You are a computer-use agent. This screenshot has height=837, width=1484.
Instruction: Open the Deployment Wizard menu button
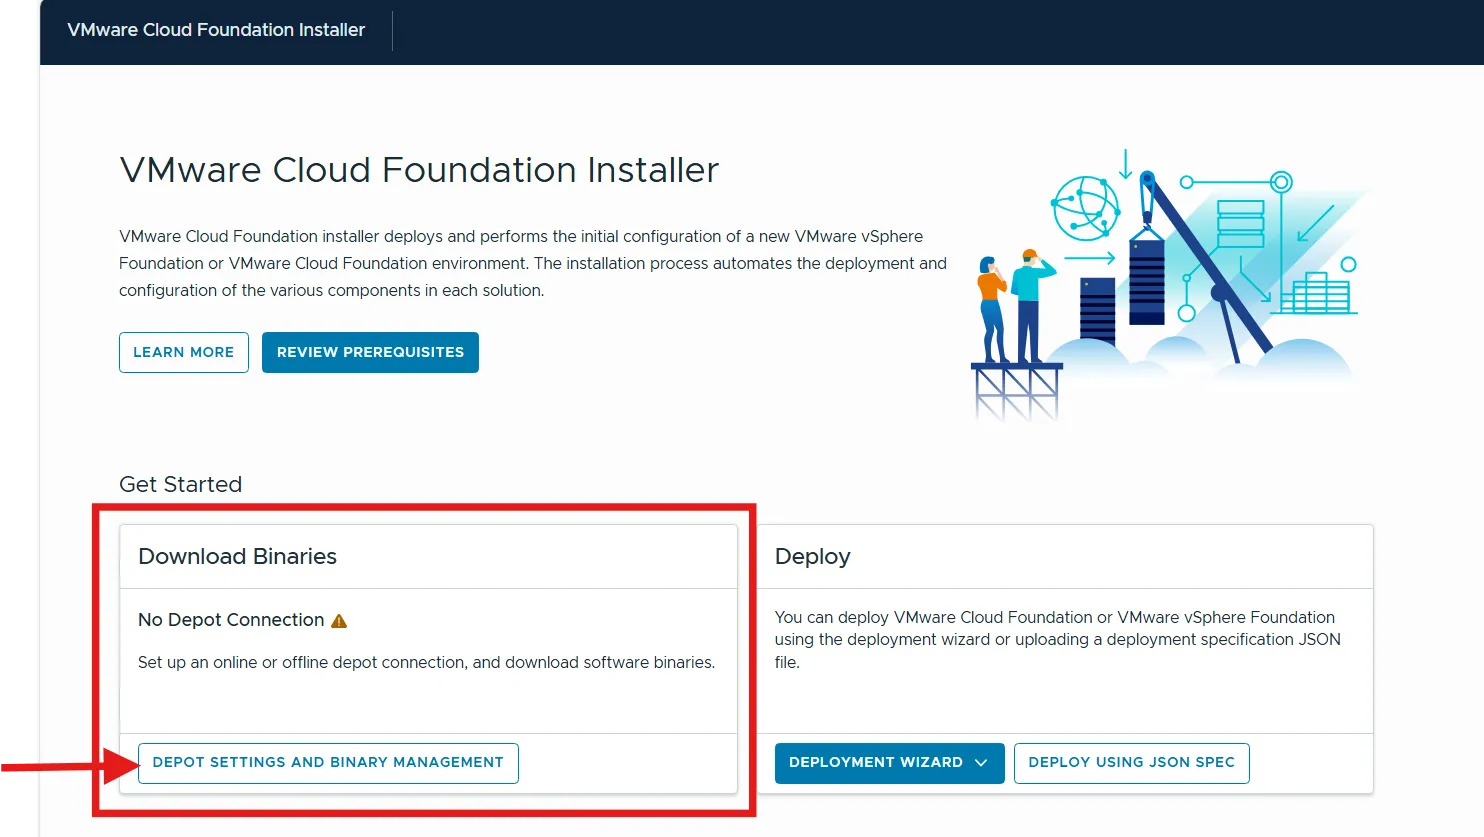pos(875,763)
